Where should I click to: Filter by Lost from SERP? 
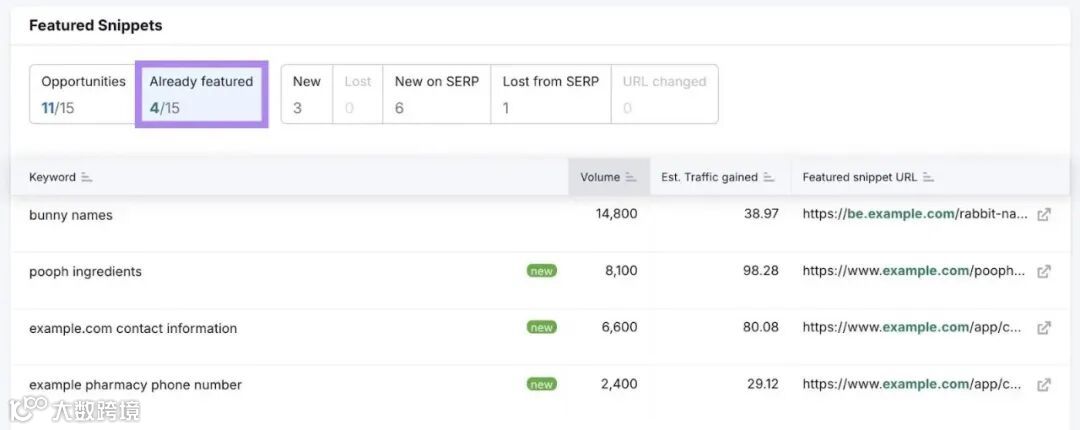coord(550,94)
